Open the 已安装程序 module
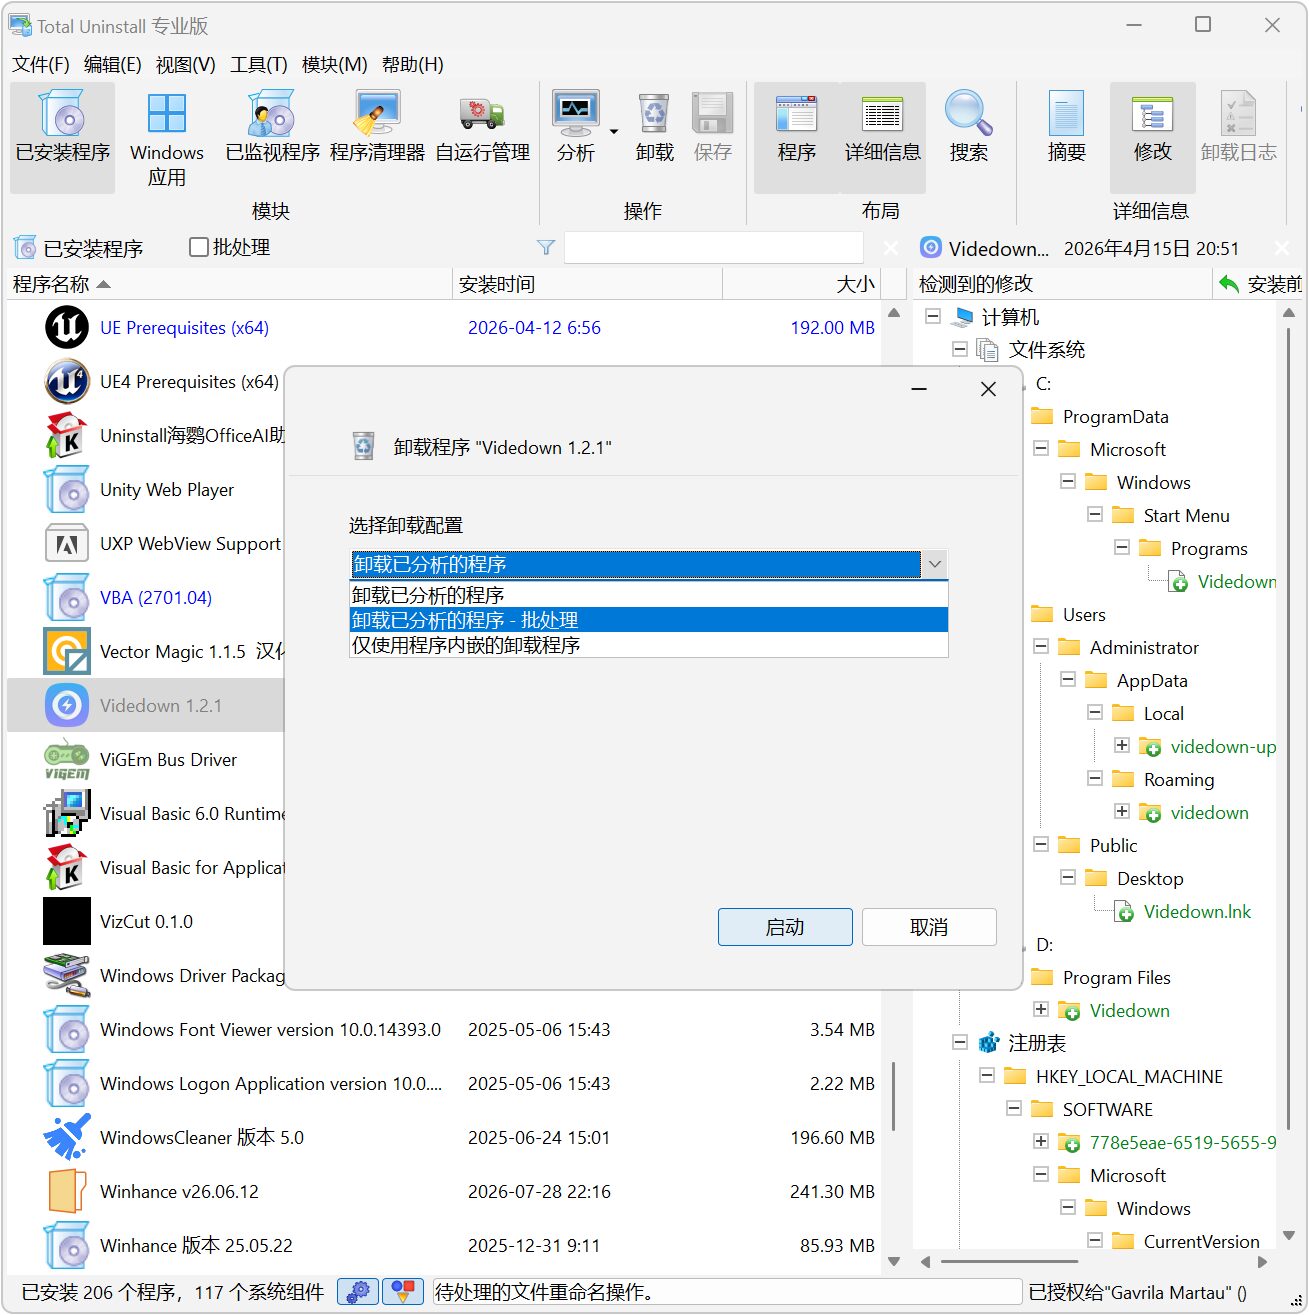This screenshot has height=1315, width=1309. click(62, 137)
